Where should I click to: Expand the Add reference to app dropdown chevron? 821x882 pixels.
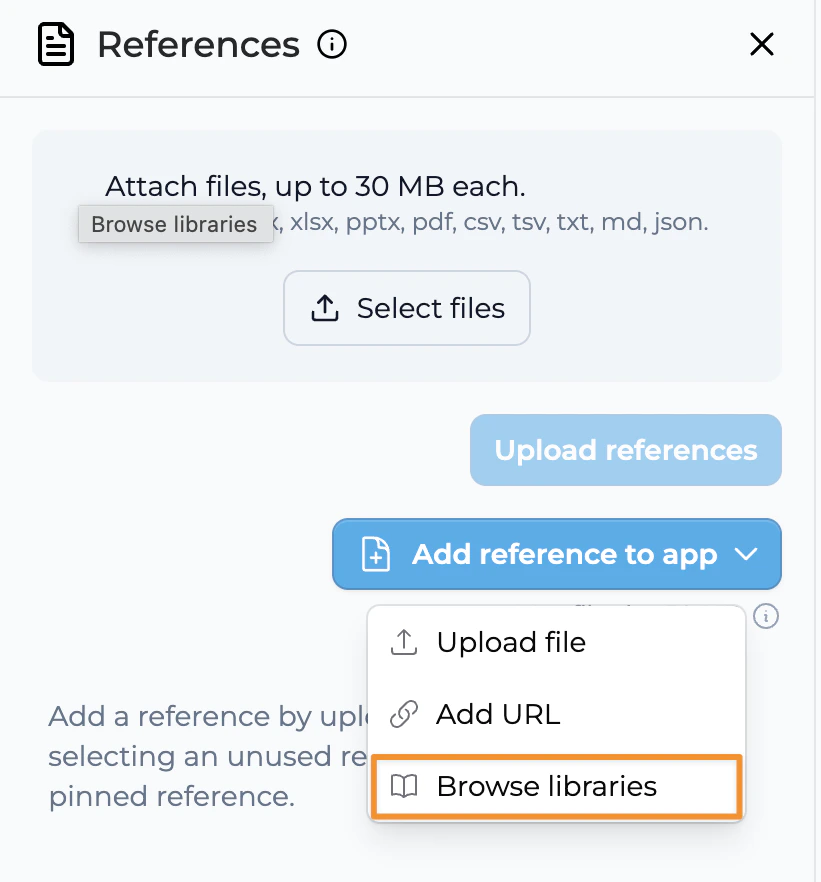746,554
